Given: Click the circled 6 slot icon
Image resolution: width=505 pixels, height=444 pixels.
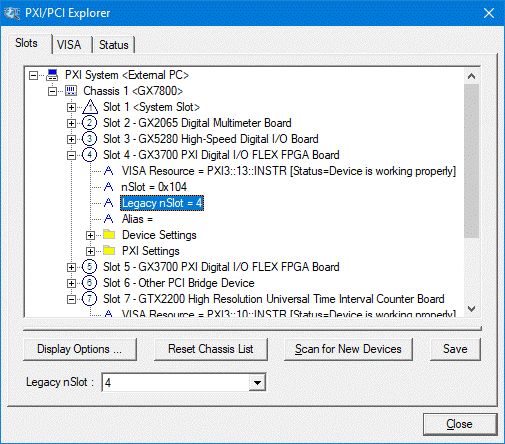Looking at the screenshot, I should pos(89,283).
